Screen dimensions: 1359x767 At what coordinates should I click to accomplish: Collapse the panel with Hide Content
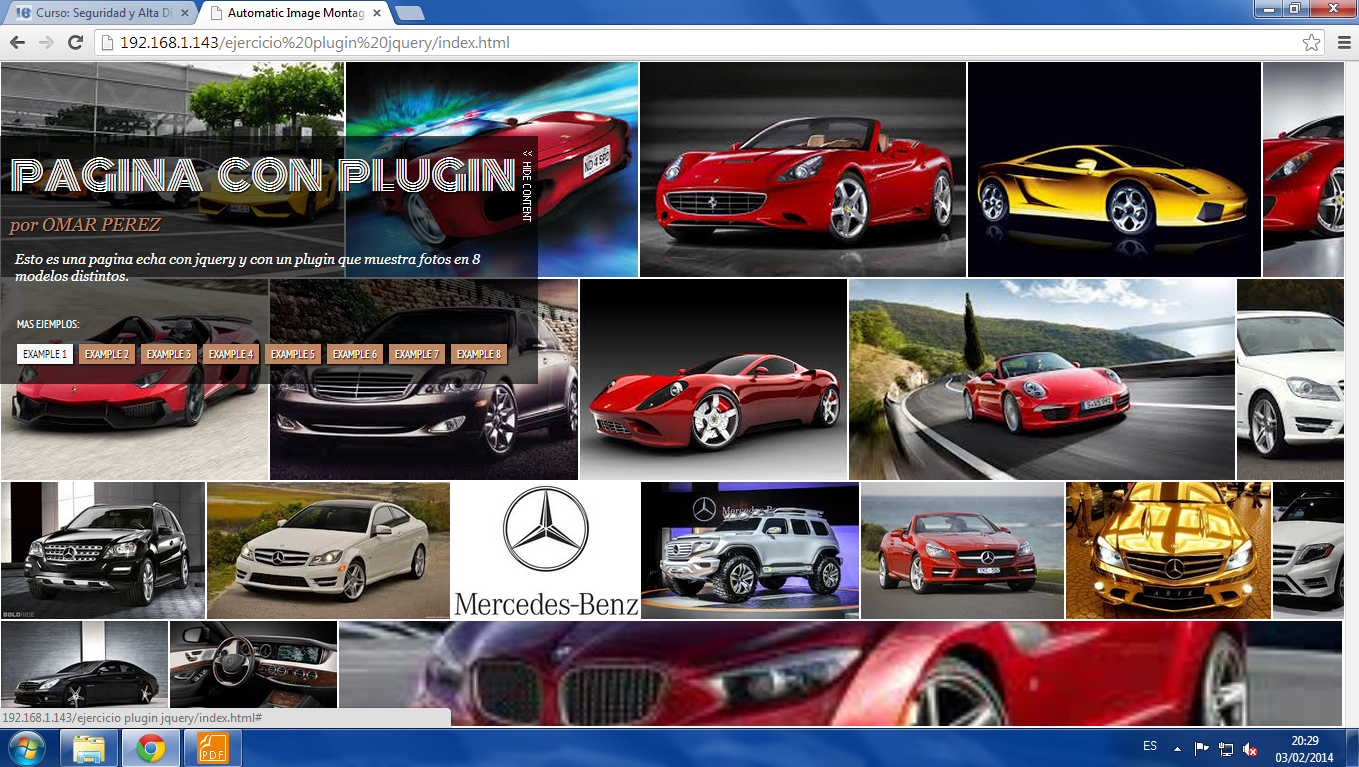coord(527,185)
